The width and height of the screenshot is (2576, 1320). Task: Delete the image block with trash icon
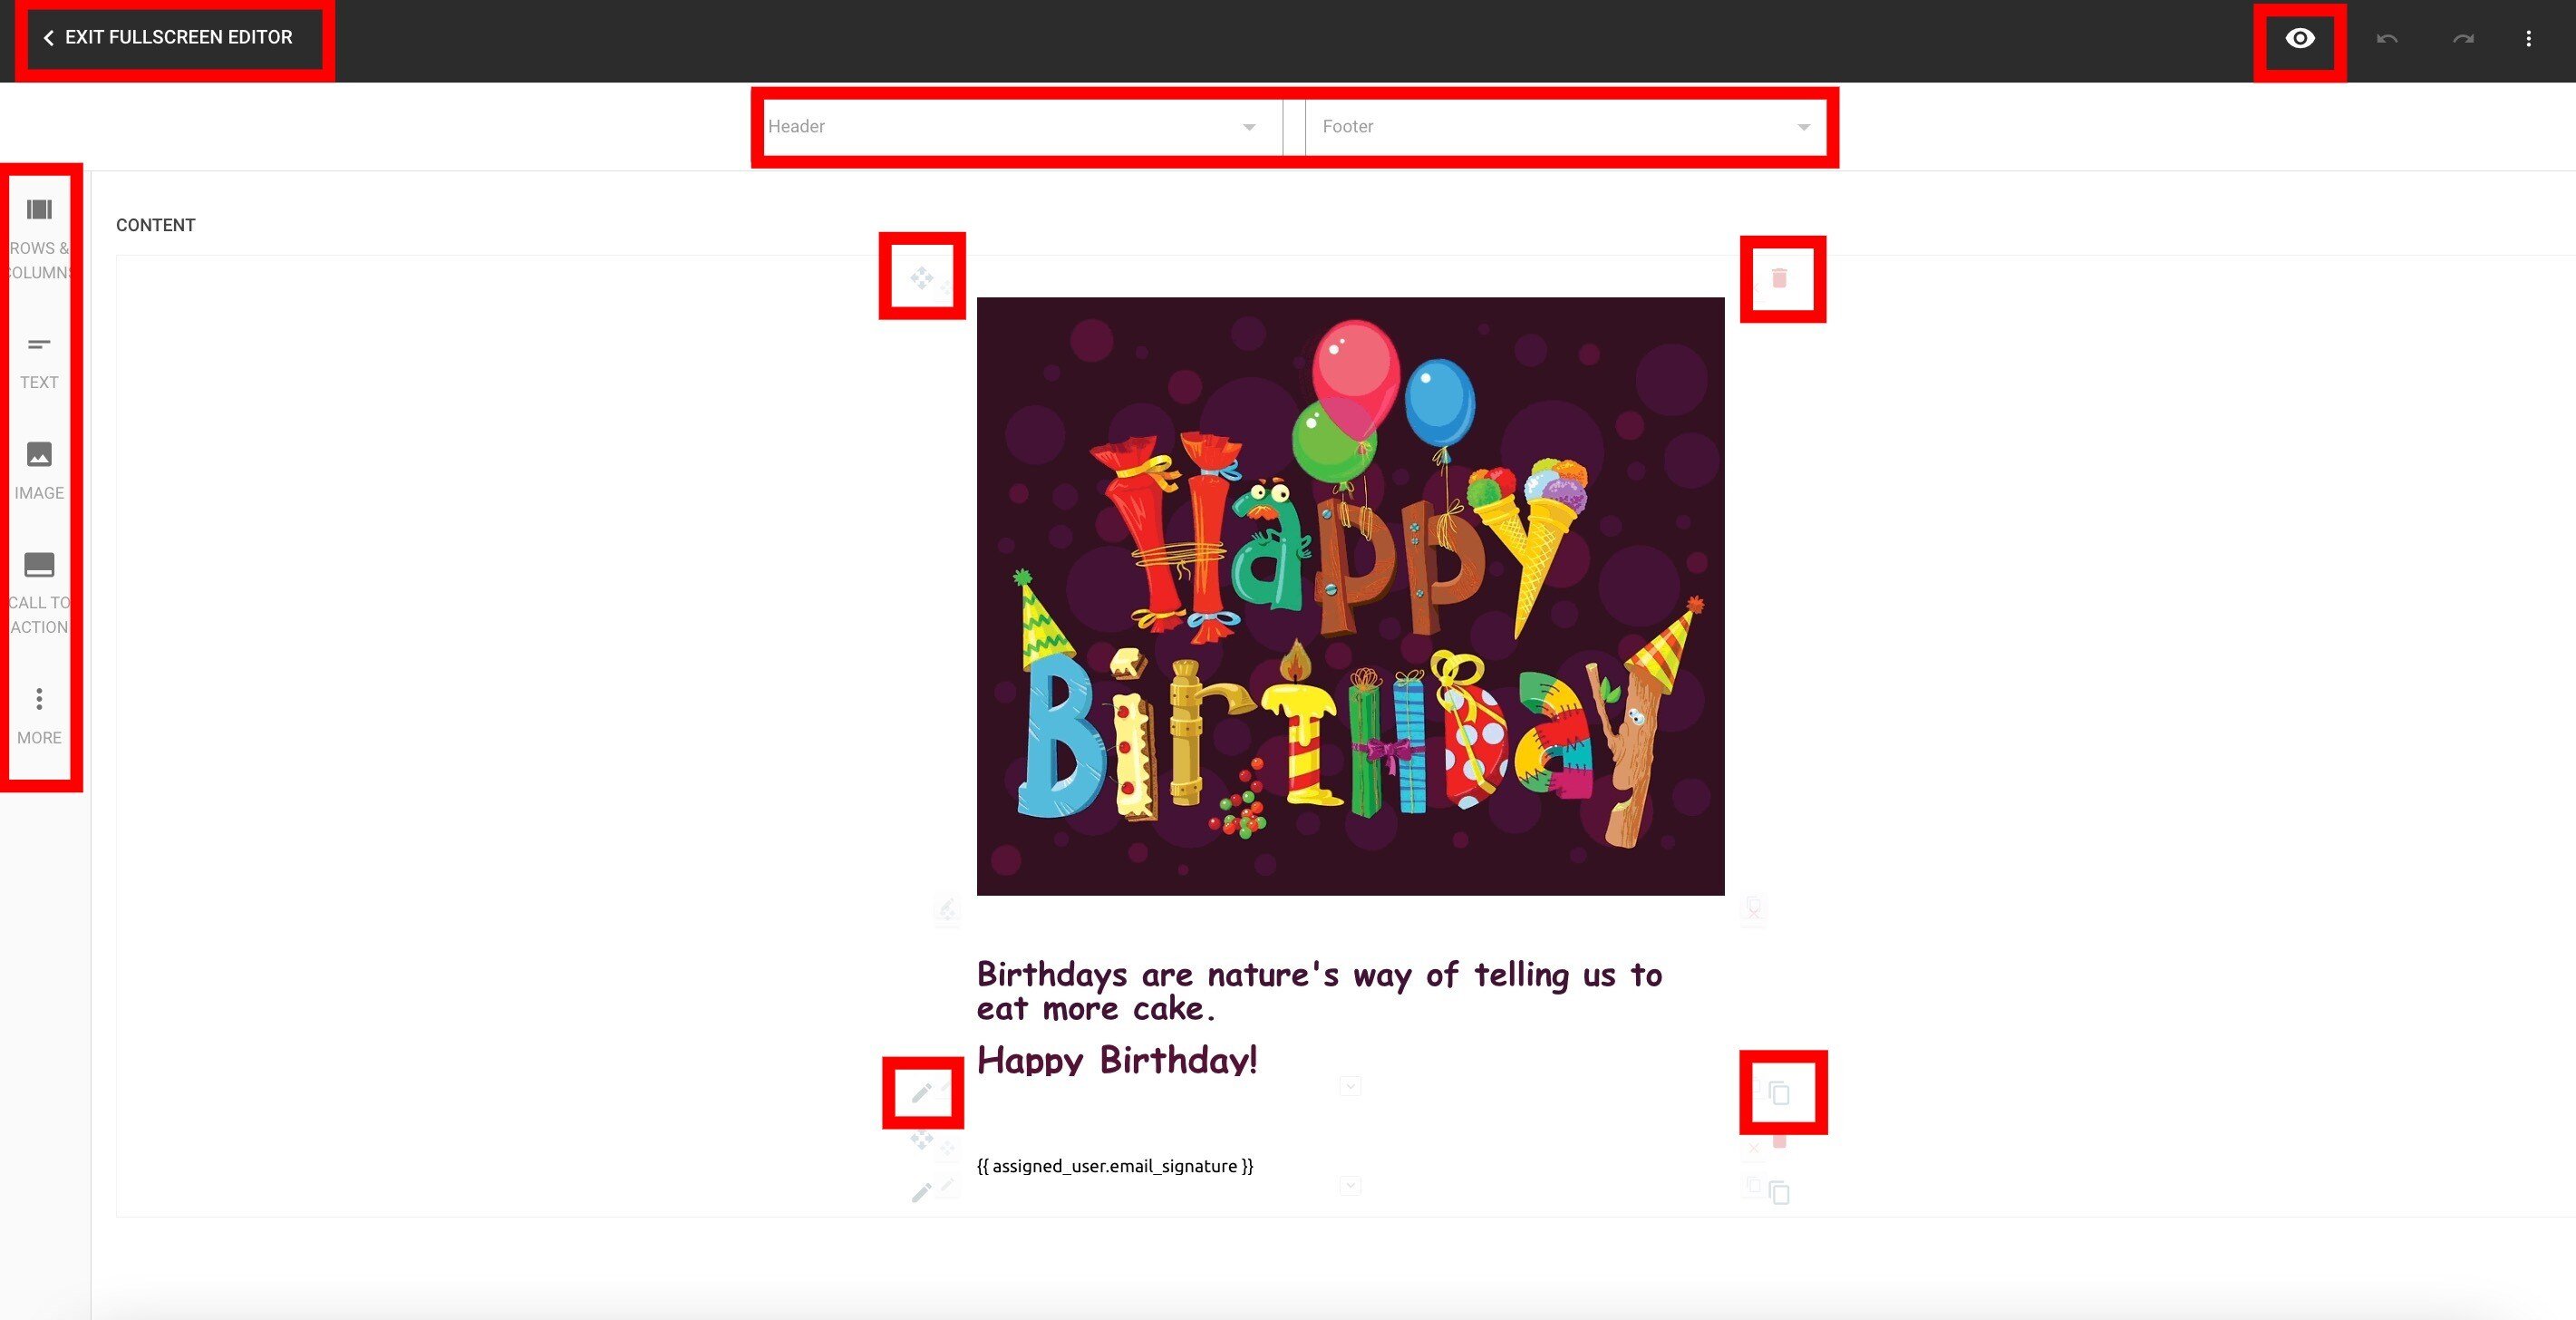pos(1779,278)
